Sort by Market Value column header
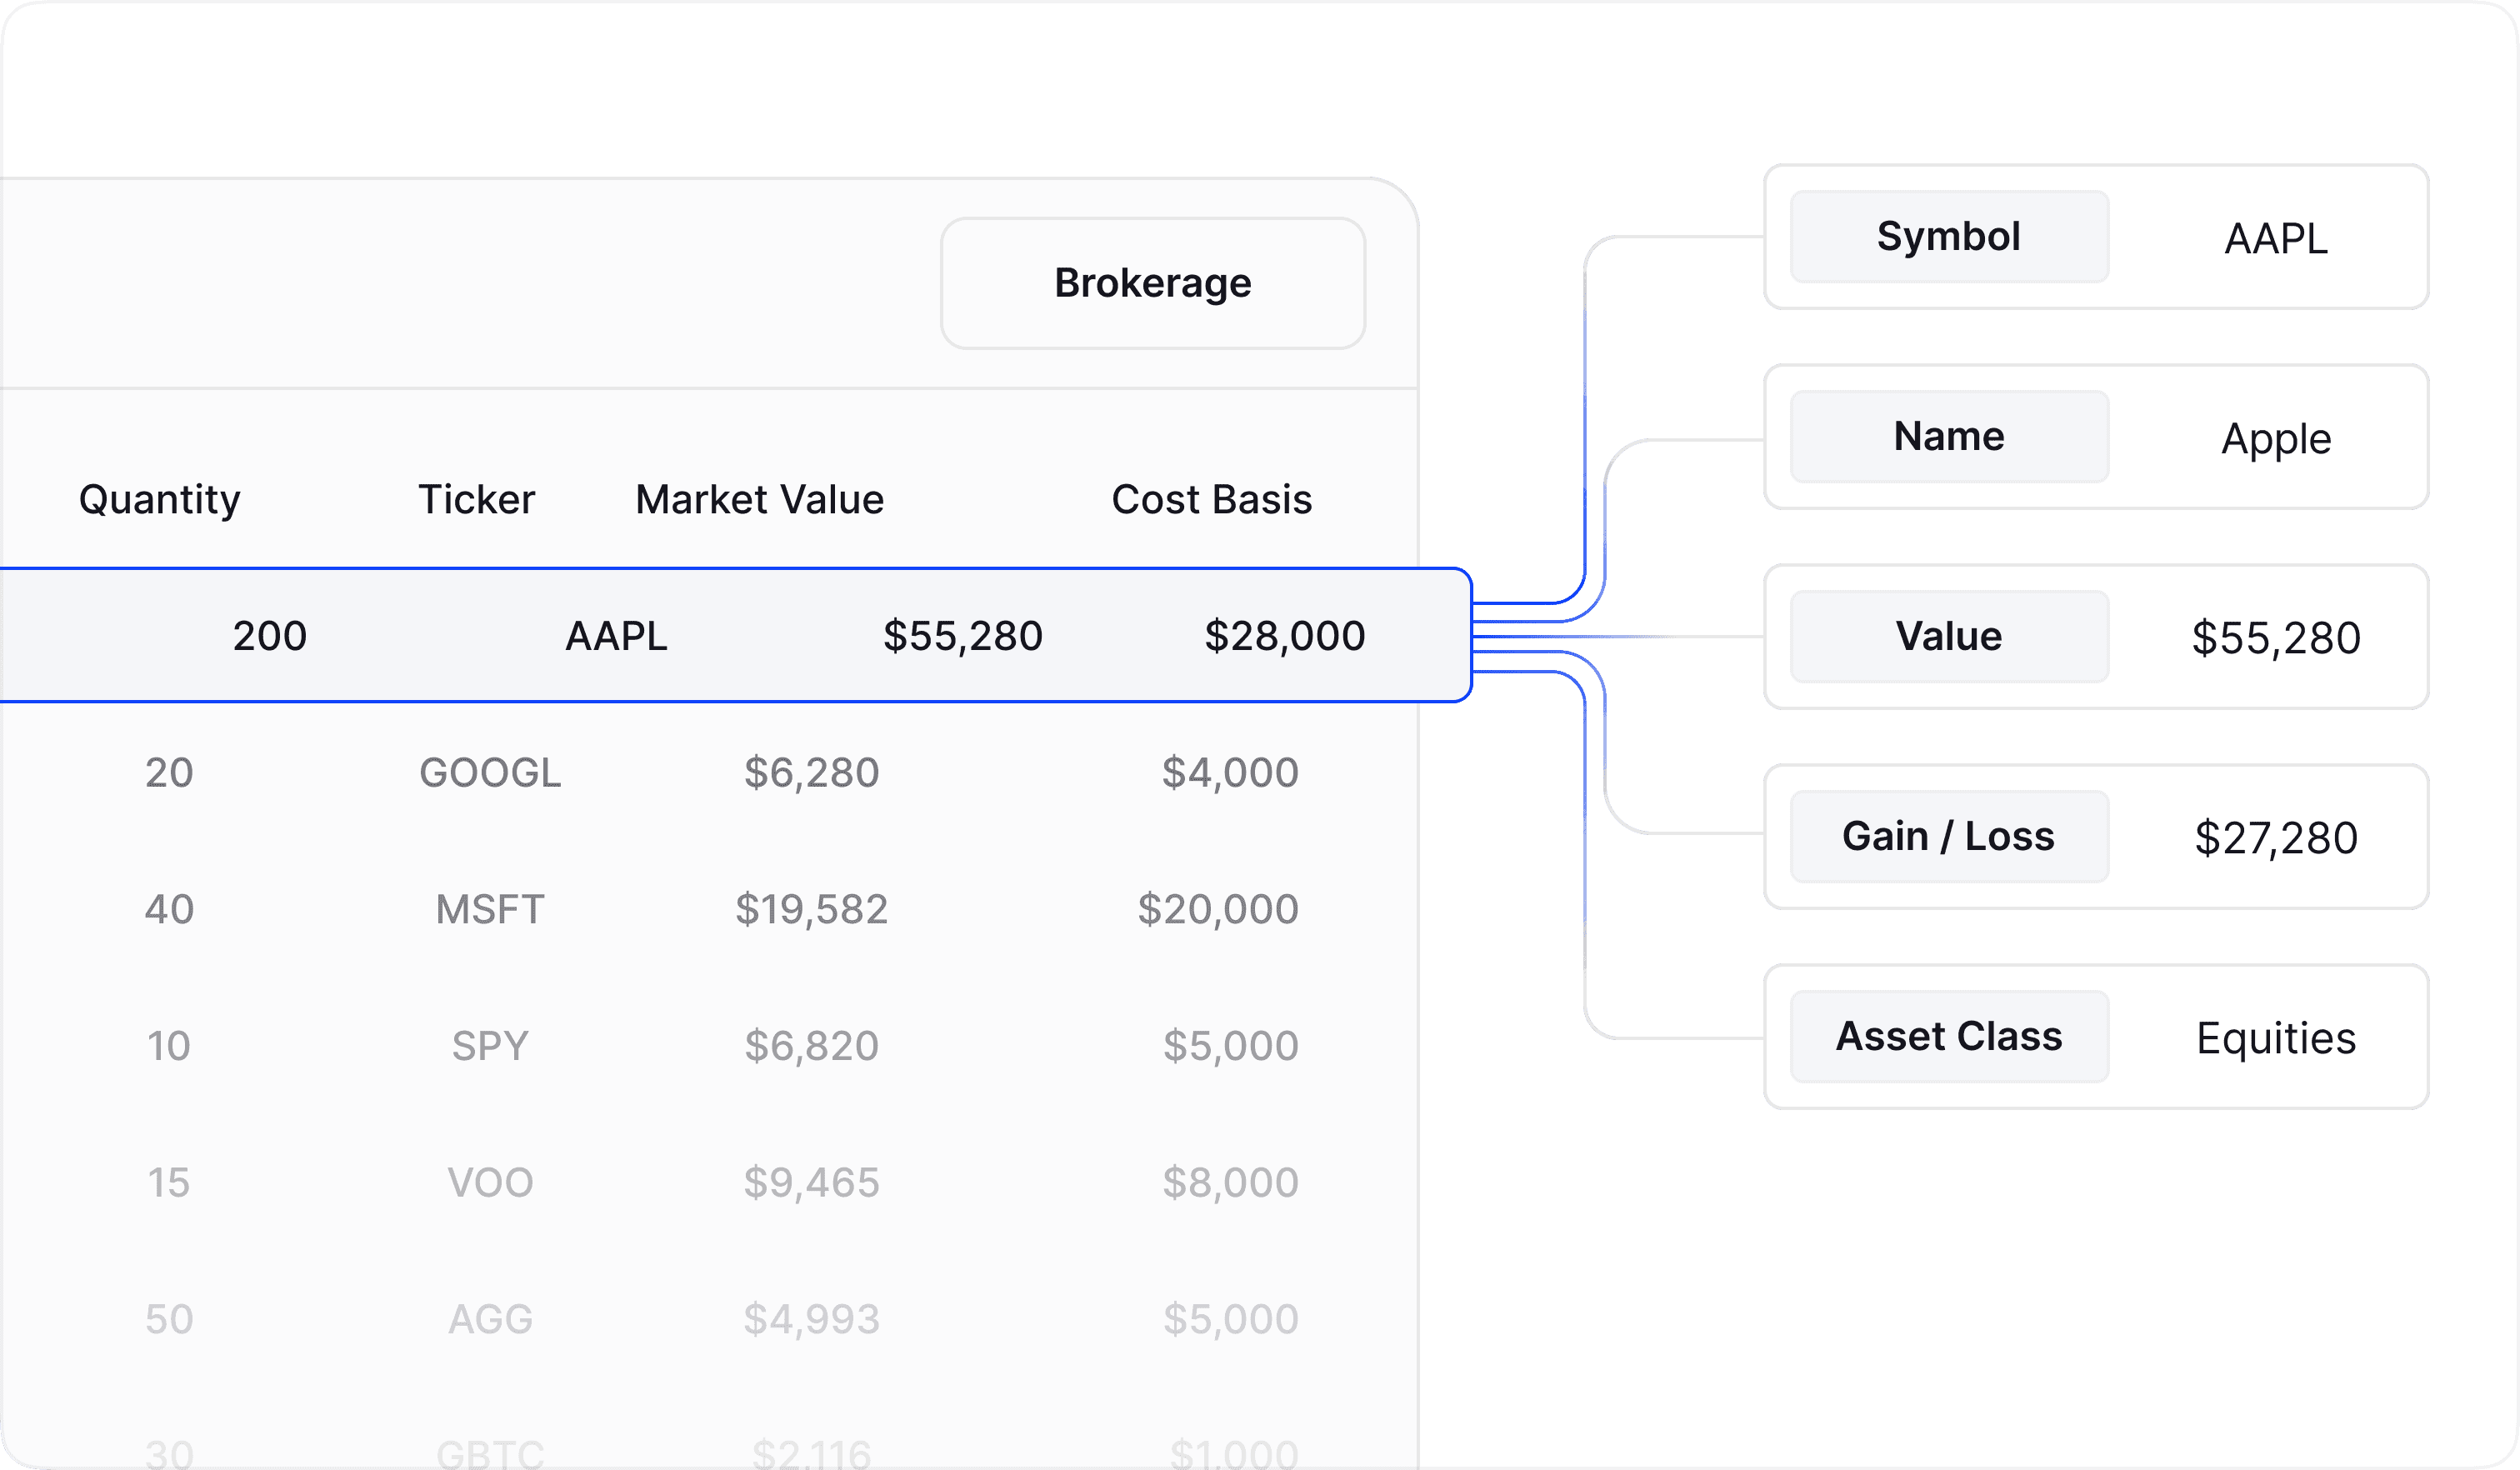The width and height of the screenshot is (2520, 1470). coord(759,499)
